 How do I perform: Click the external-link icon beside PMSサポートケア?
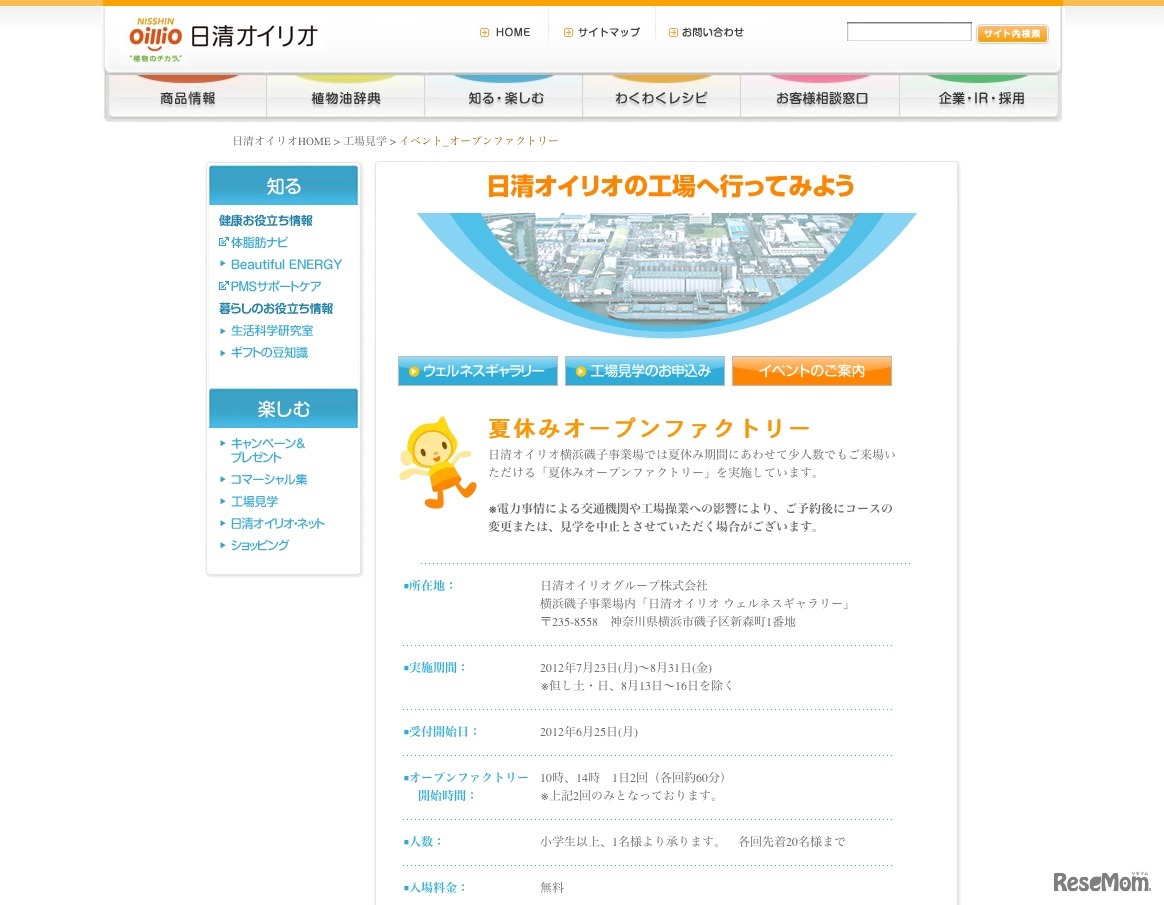pyautogui.click(x=222, y=286)
